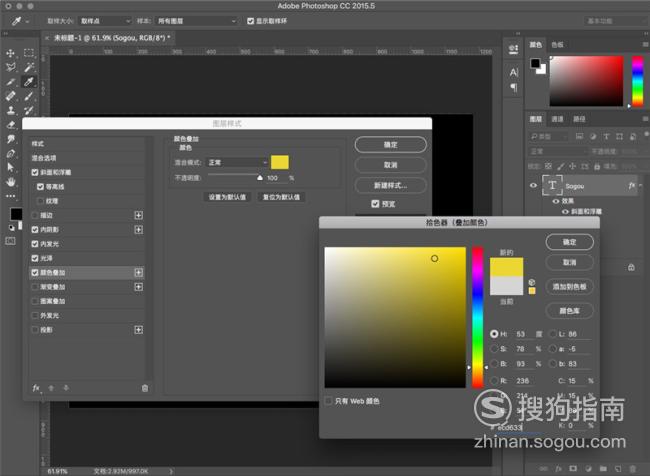Switch to the 路径 paths tab
Screen dimensions: 650x476
(x=579, y=119)
